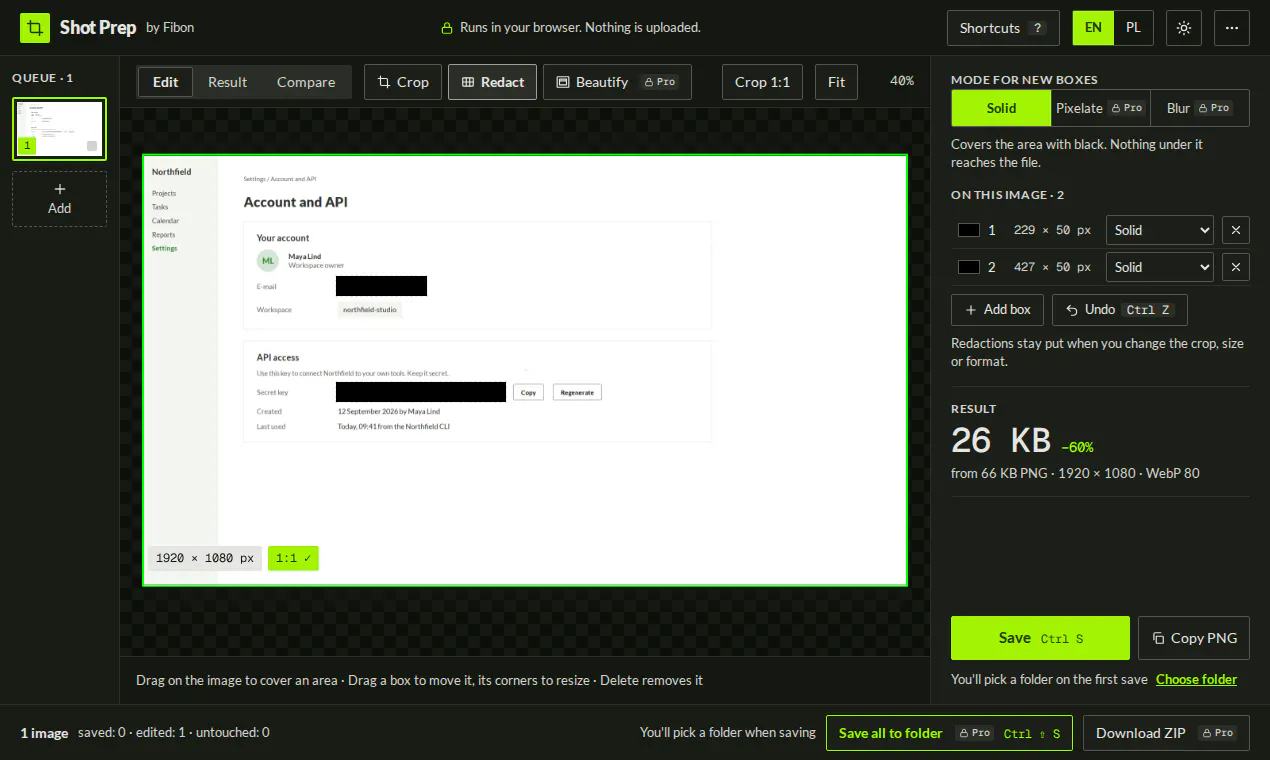Open the Beautify Pro tool
Screen dimensions: 1270x760
(617, 82)
